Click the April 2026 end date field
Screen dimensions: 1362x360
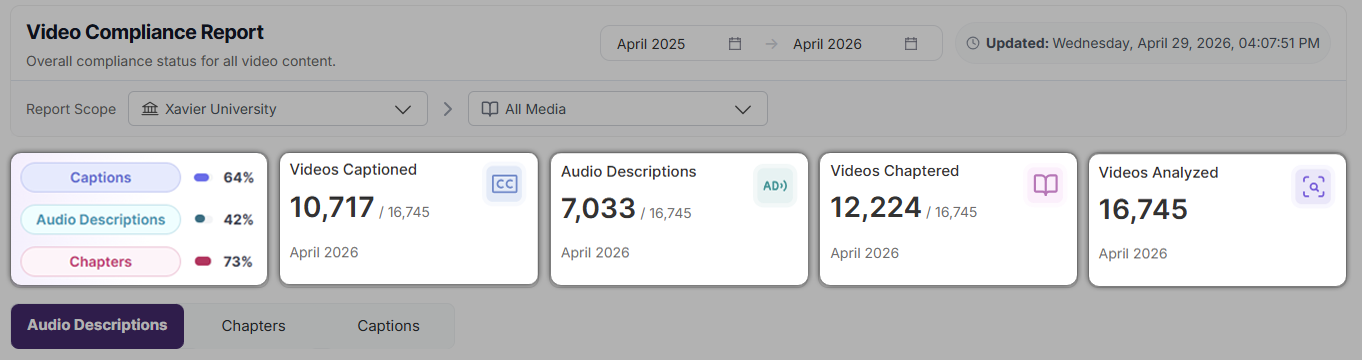tap(855, 44)
